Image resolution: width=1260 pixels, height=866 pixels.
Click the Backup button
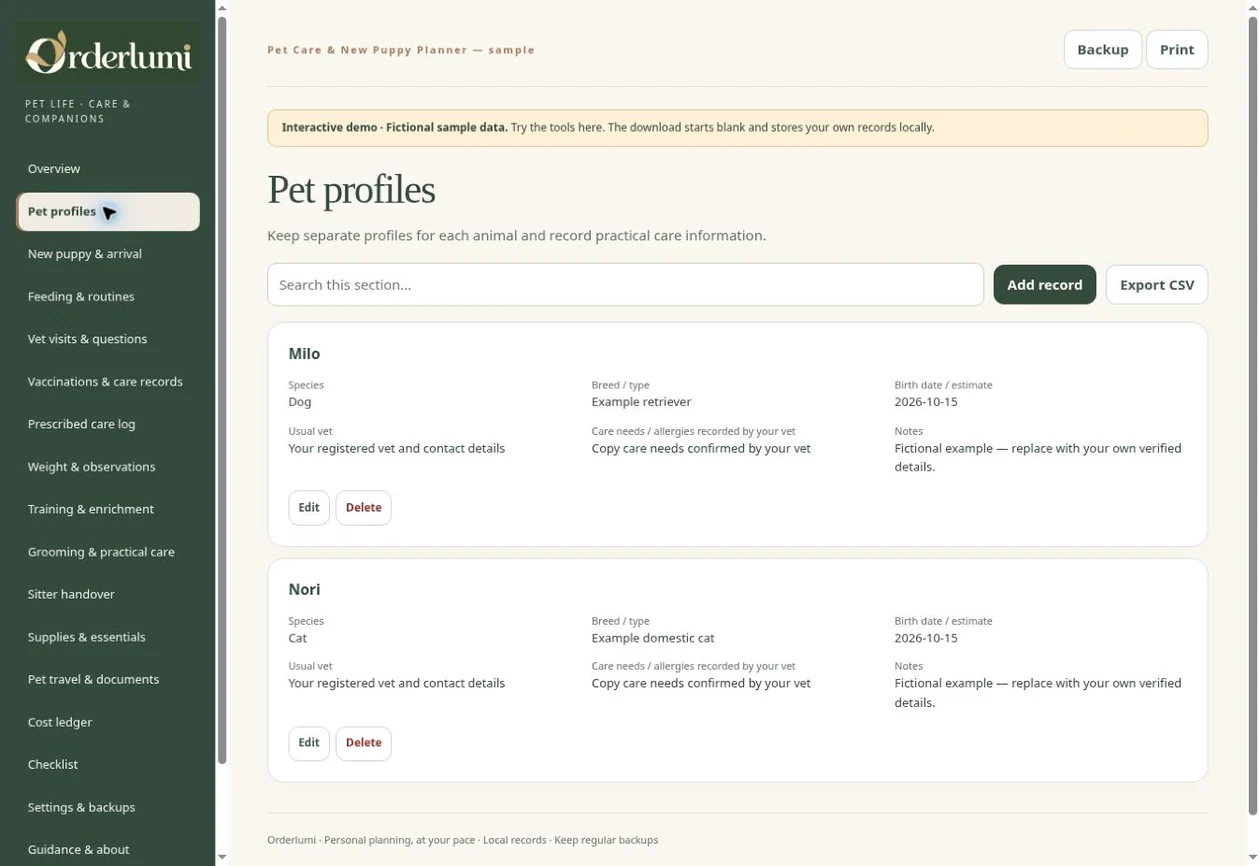(x=1102, y=50)
